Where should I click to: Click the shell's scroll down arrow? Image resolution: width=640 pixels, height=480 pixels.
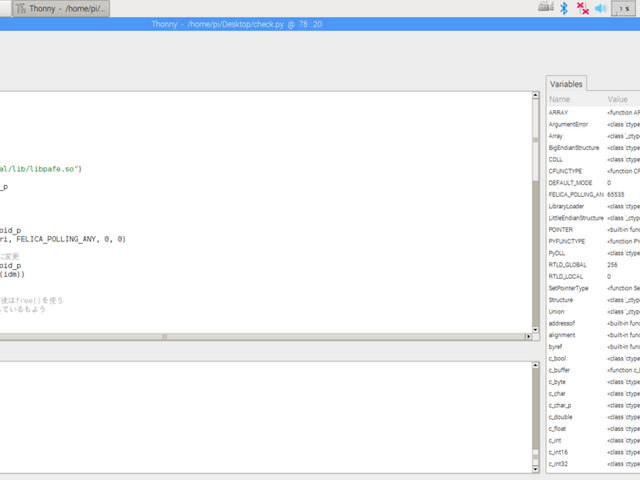[535, 467]
